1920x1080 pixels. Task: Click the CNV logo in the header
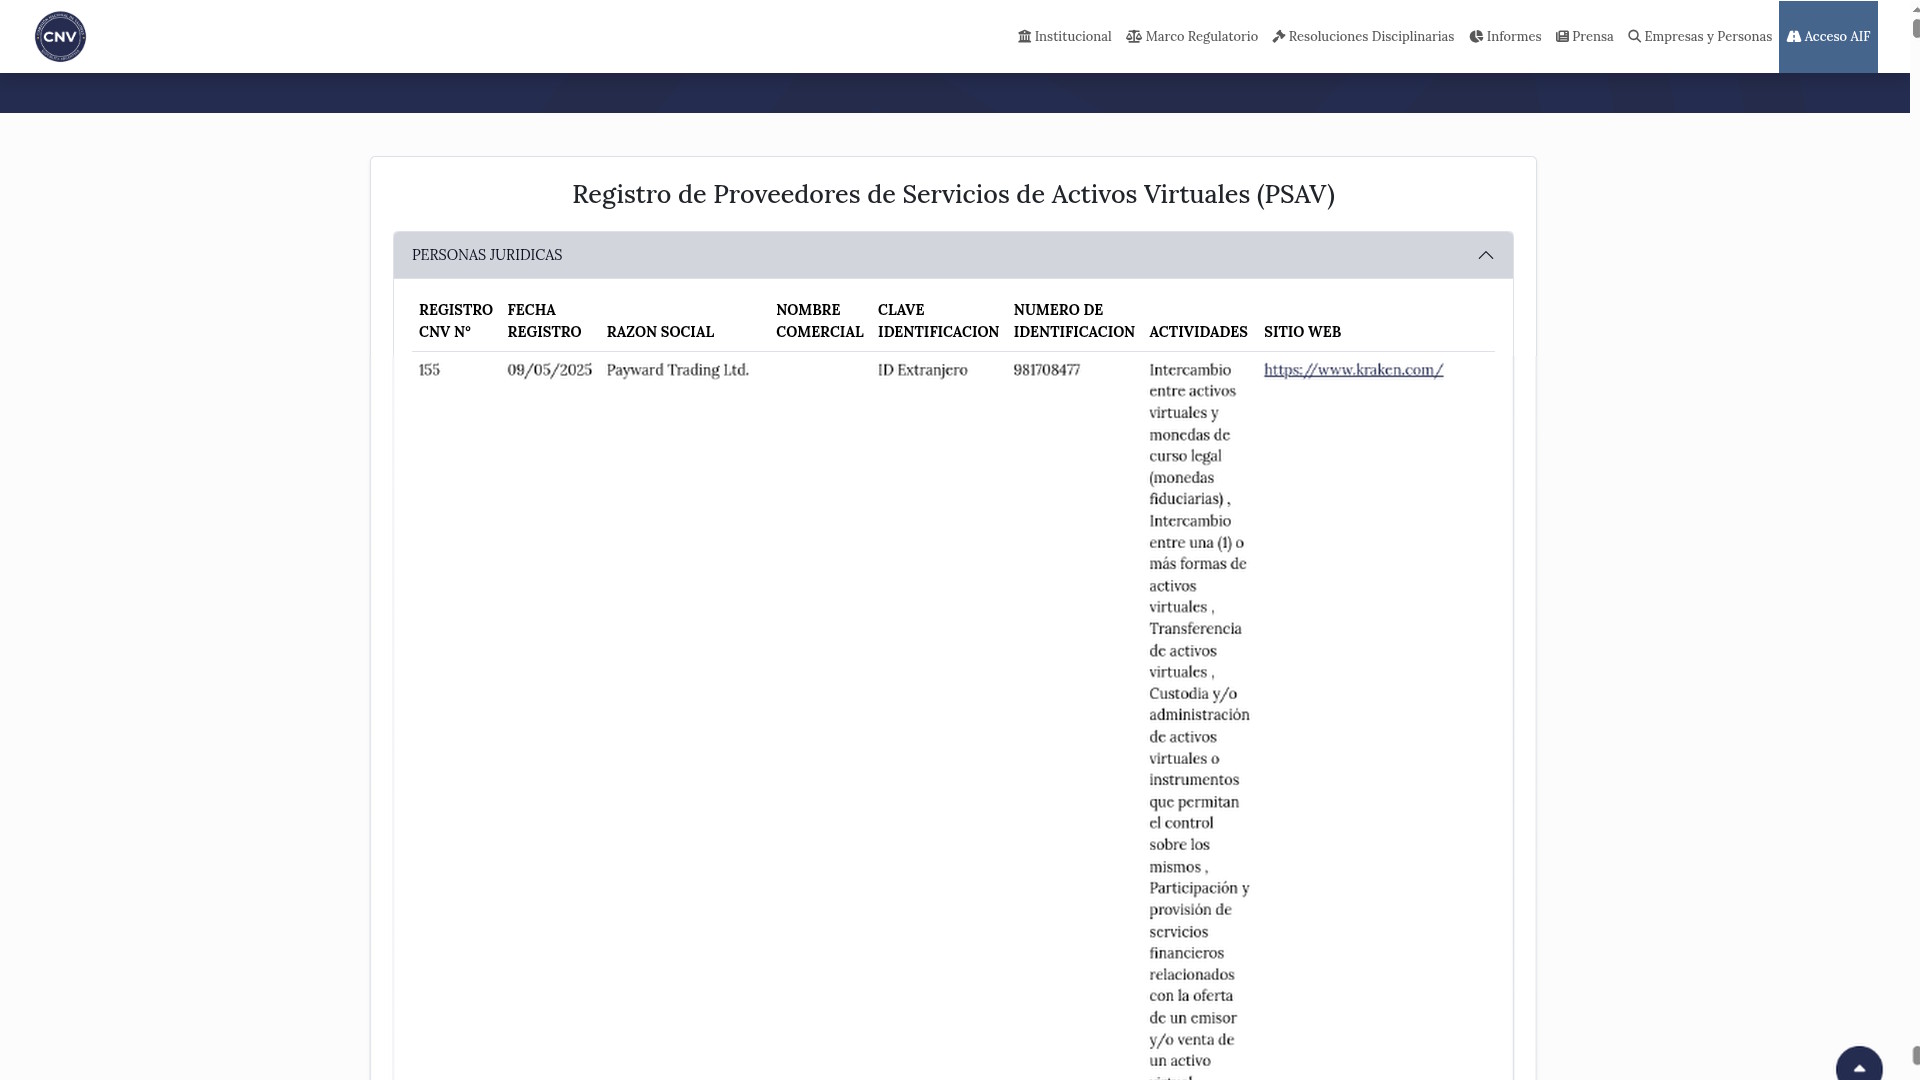point(59,36)
